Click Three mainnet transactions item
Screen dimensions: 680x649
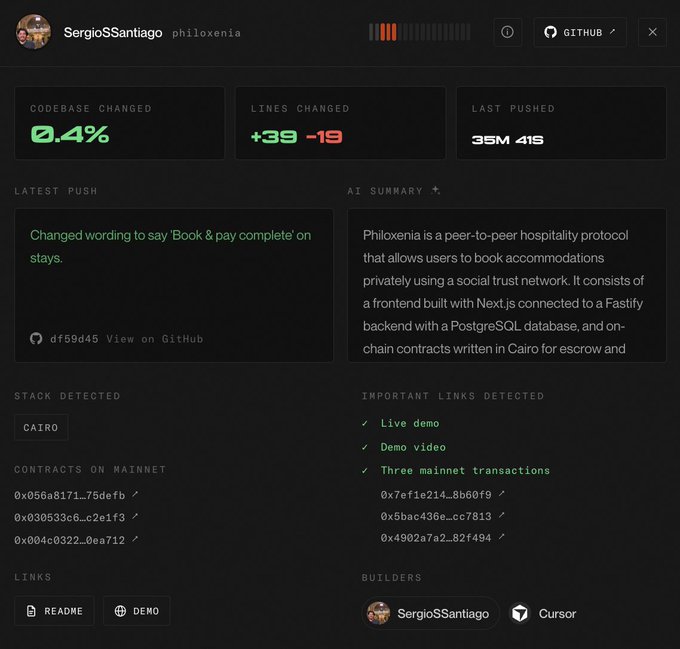[x=465, y=470]
